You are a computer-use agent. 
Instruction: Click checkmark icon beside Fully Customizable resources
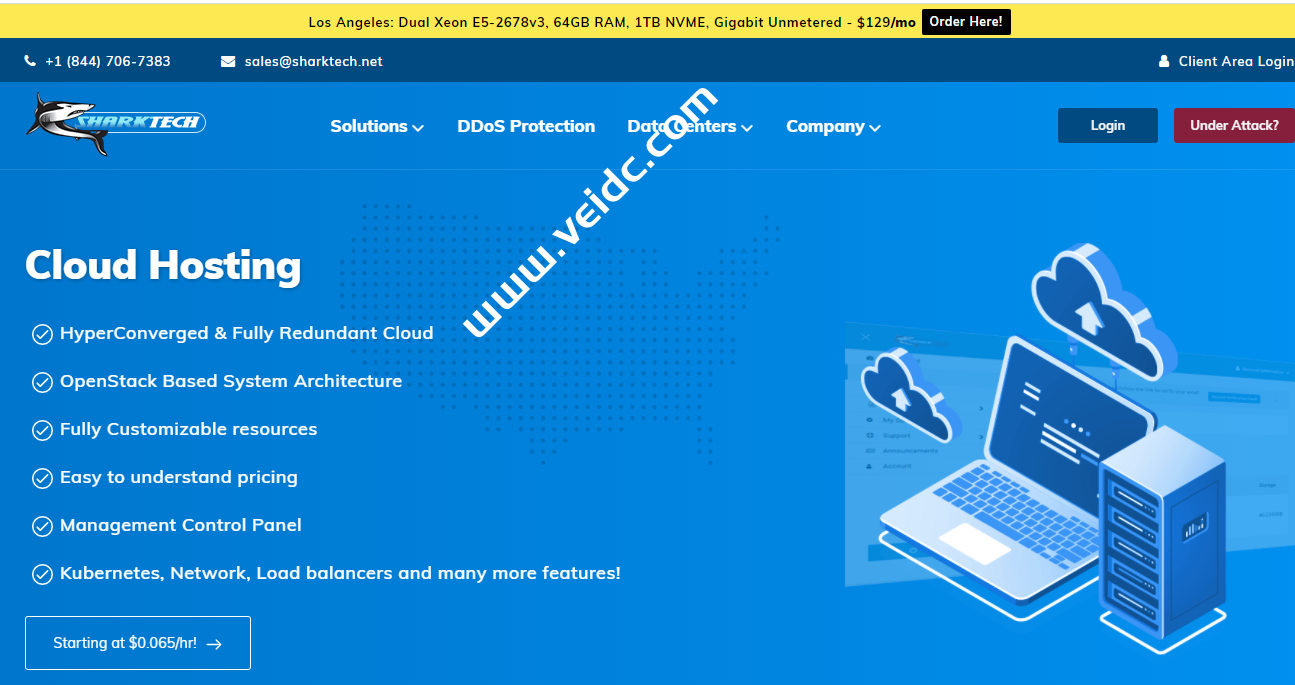[42, 430]
